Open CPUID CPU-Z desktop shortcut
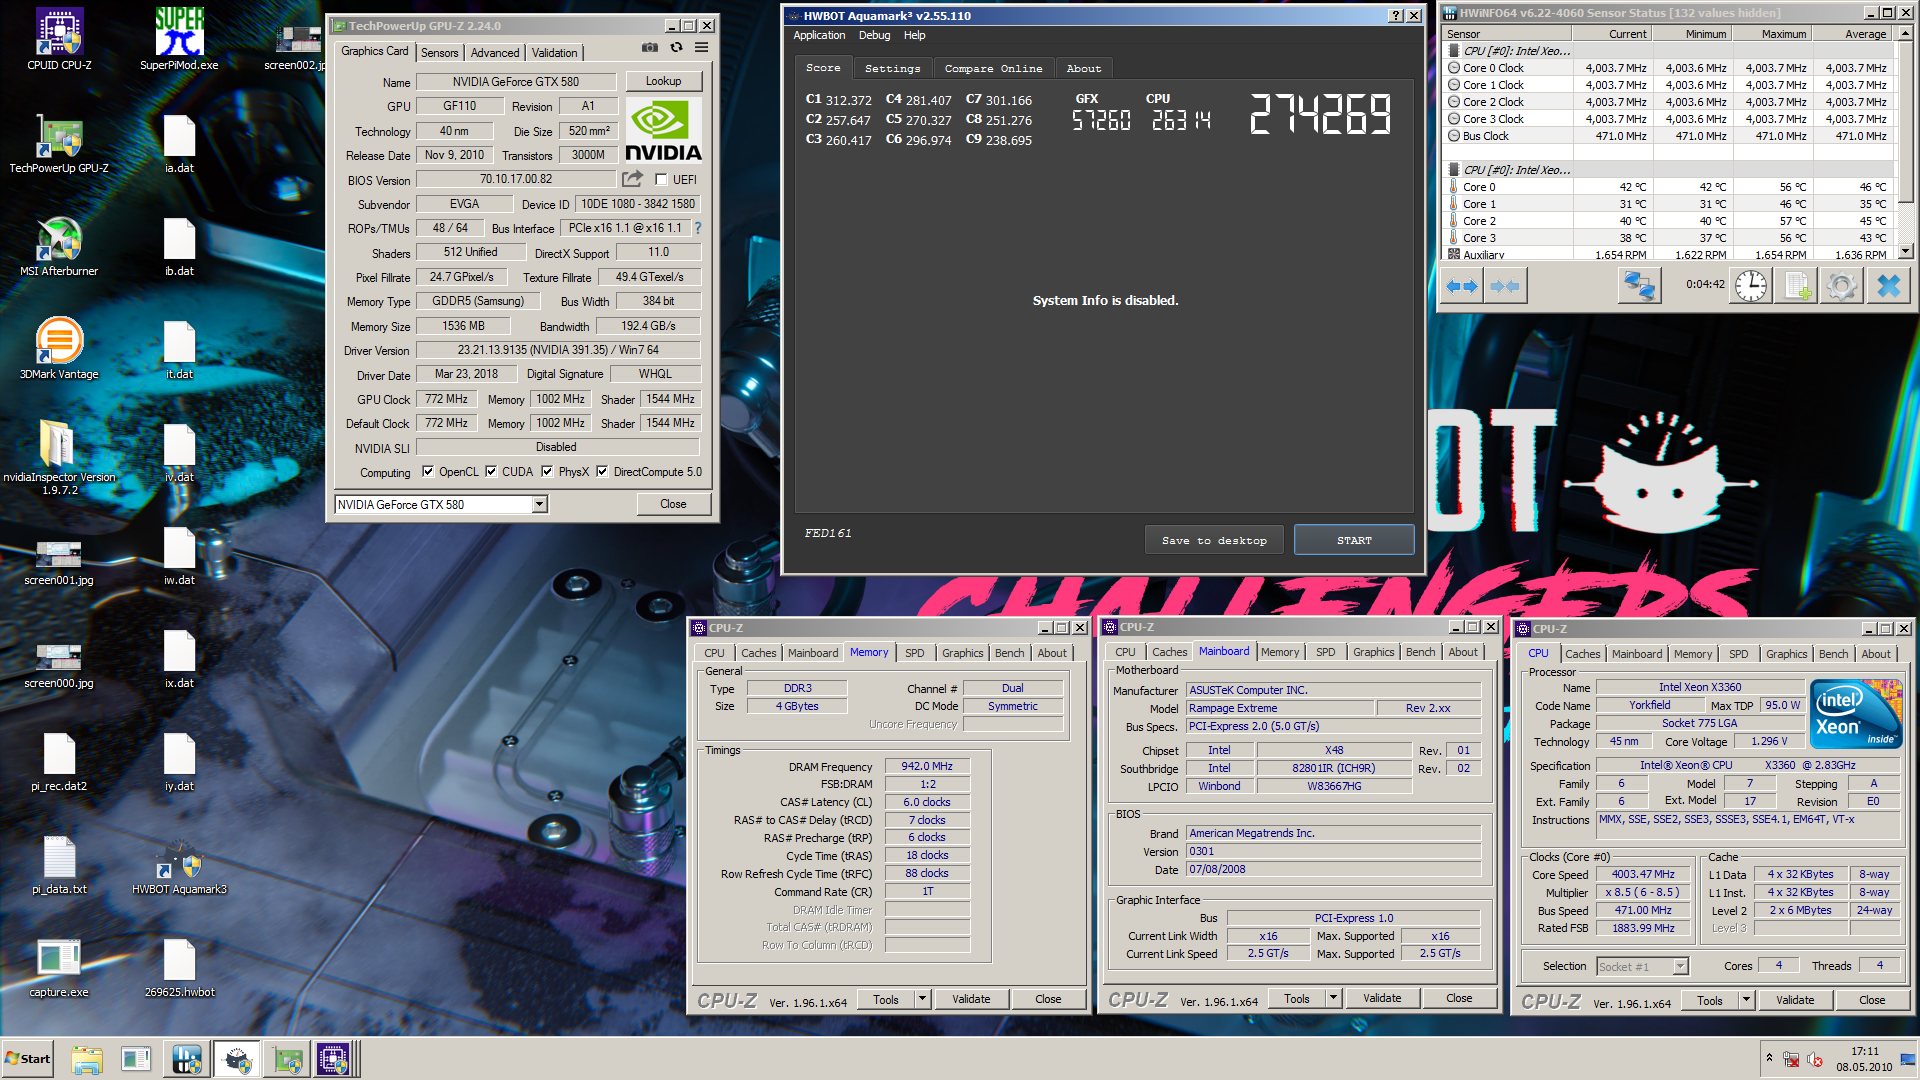This screenshot has width=1920, height=1080. (59, 40)
